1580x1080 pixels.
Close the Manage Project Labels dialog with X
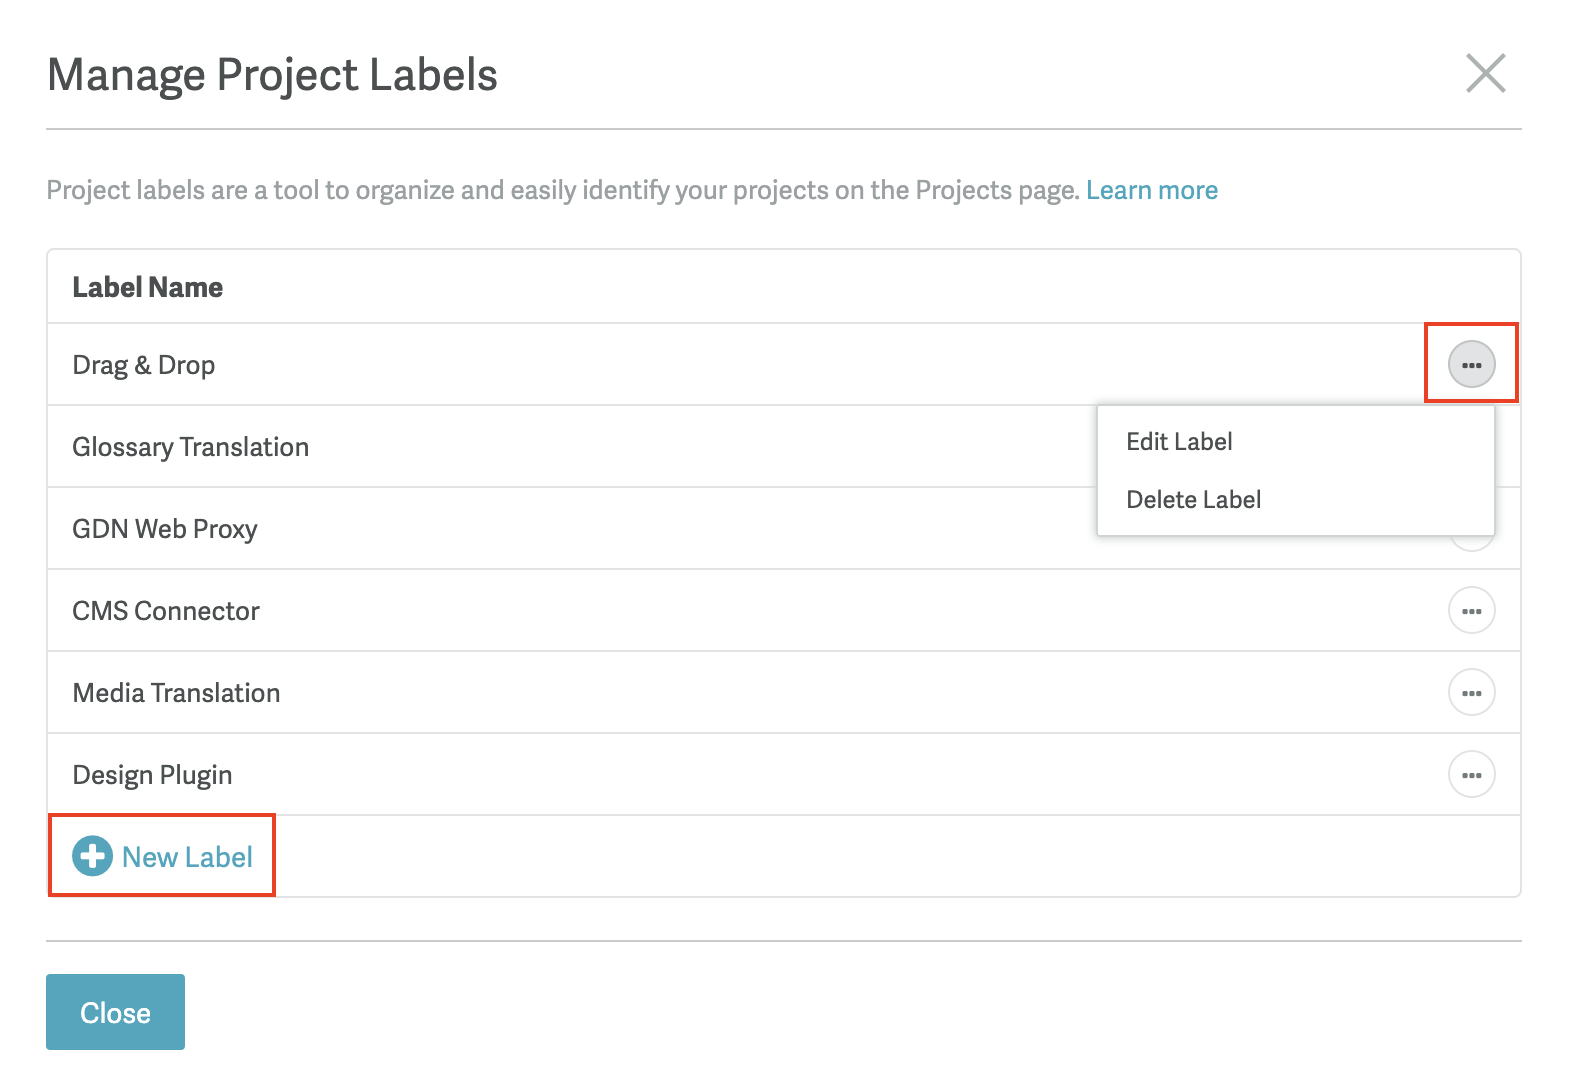1485,73
